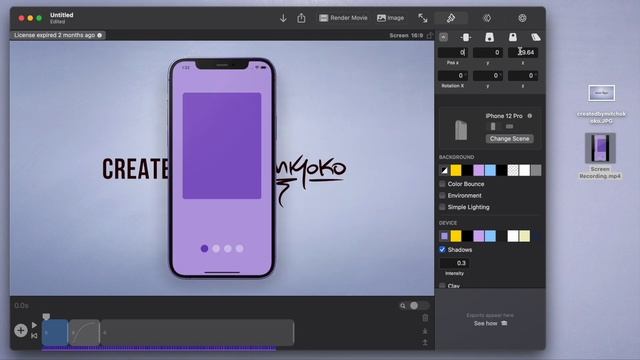Select the pale yellow device color swatch
The height and width of the screenshot is (360, 640).
click(x=524, y=236)
